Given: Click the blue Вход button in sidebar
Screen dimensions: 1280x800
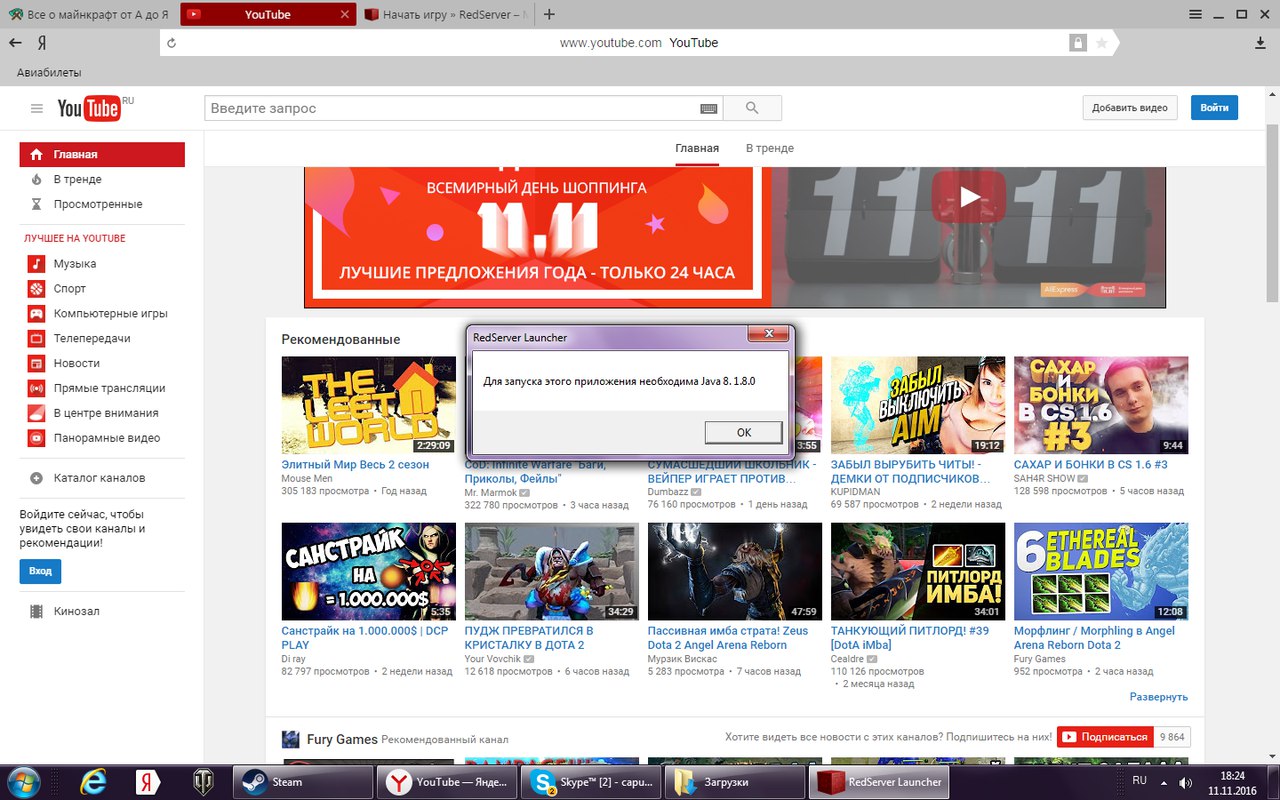Looking at the screenshot, I should coord(40,571).
